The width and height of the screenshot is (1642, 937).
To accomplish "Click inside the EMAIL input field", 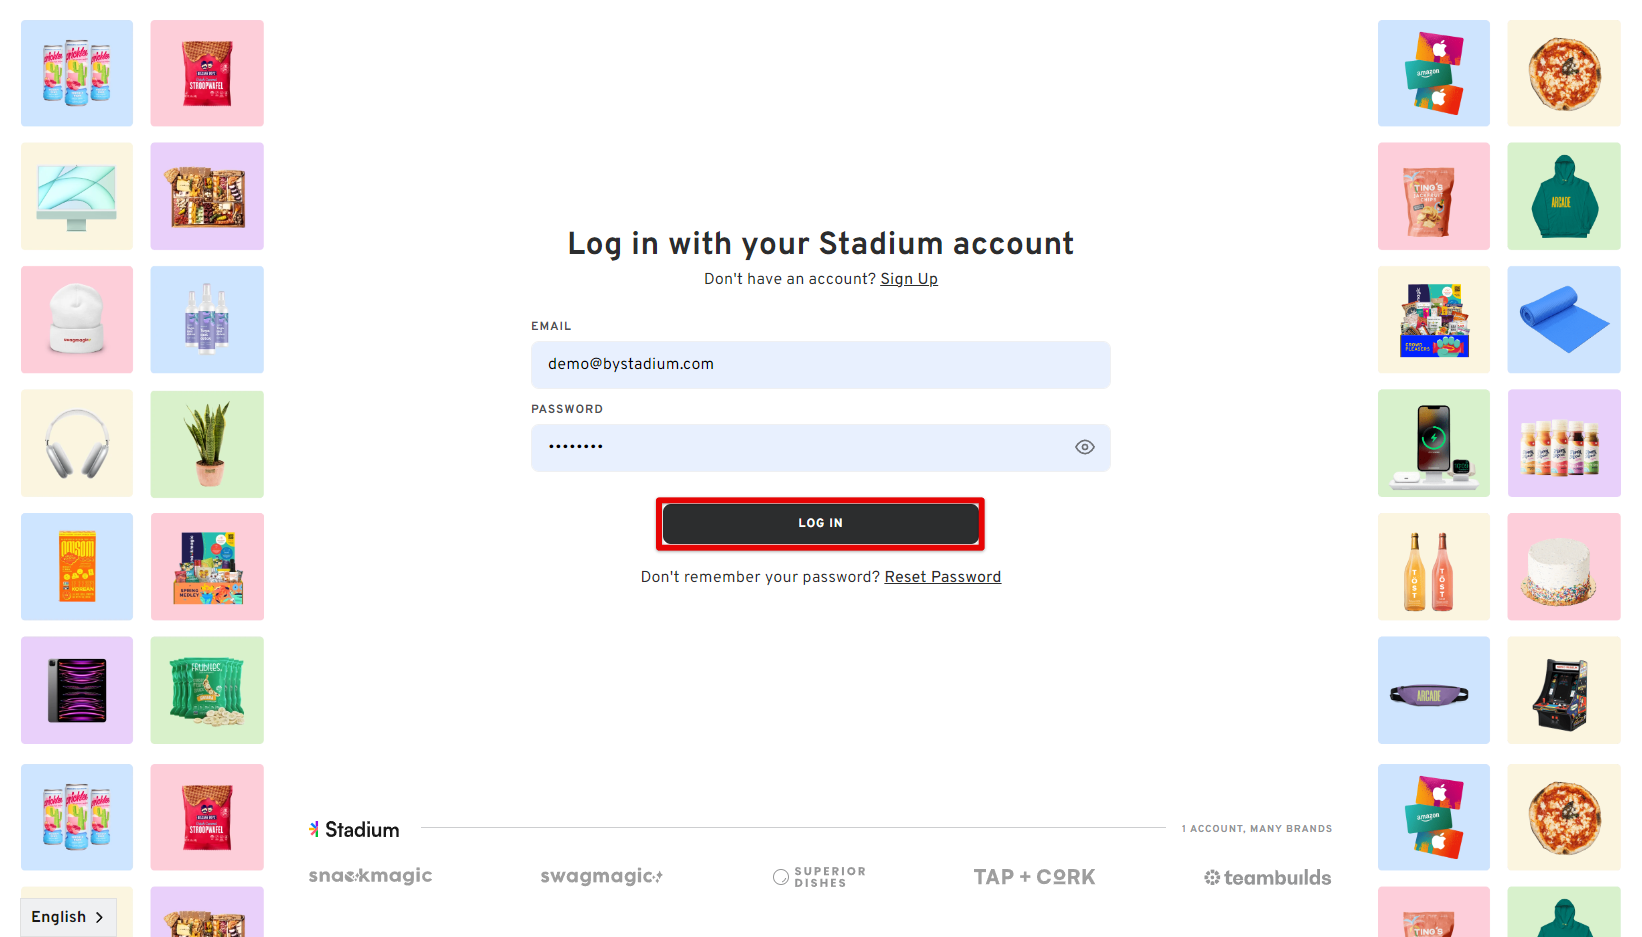I will [x=820, y=364].
